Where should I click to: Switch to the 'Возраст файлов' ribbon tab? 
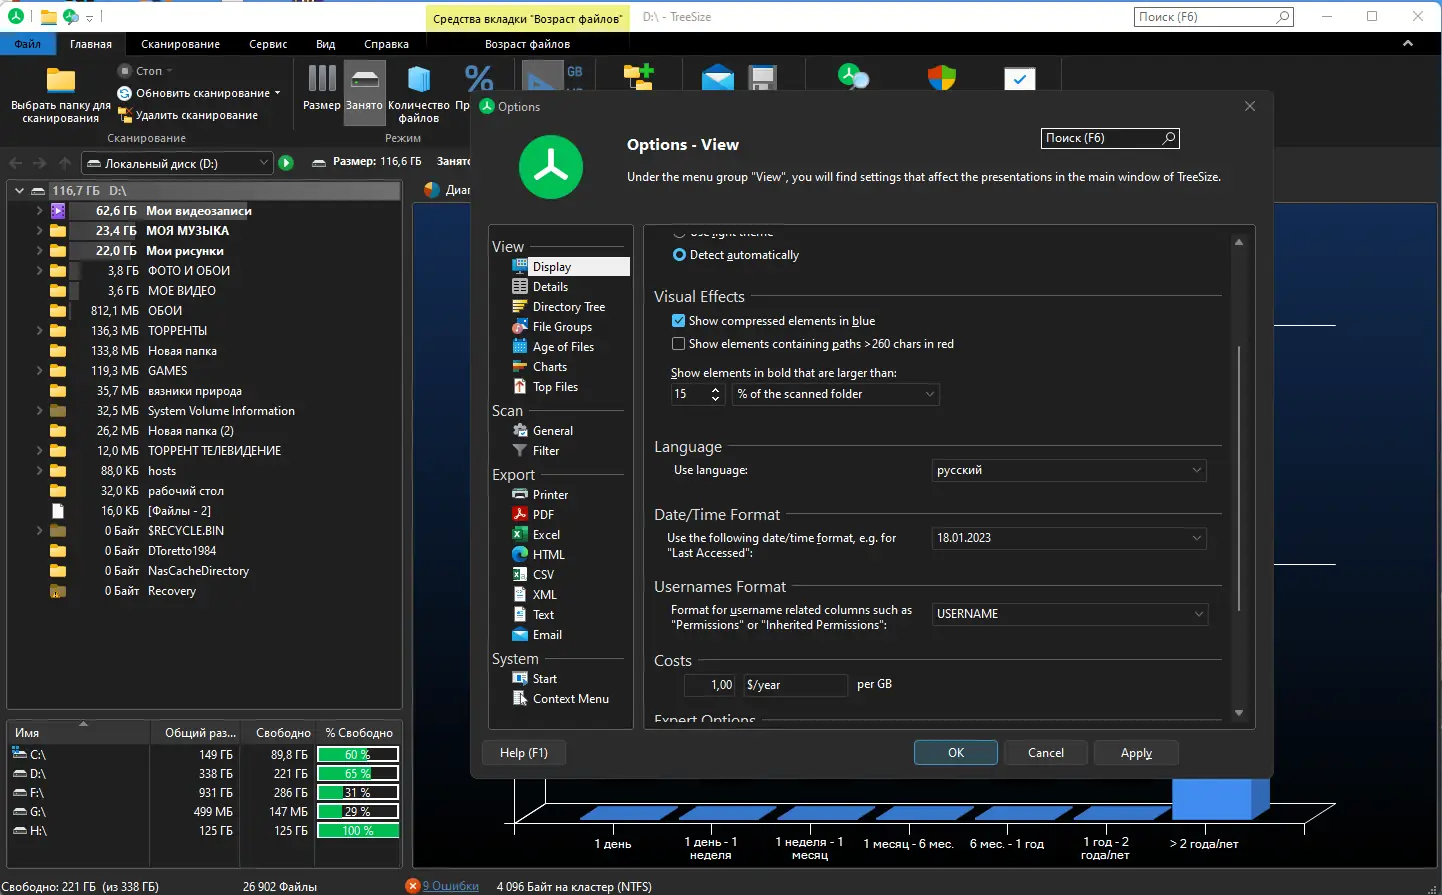[527, 44]
